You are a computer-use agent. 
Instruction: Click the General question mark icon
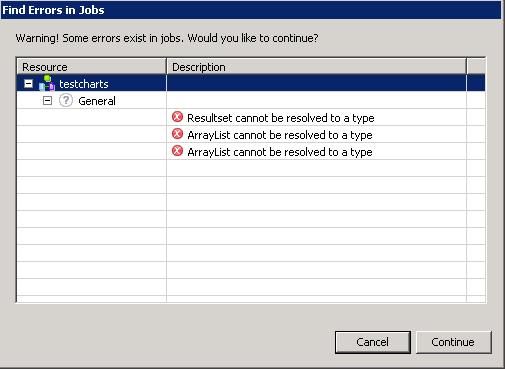coord(66,100)
